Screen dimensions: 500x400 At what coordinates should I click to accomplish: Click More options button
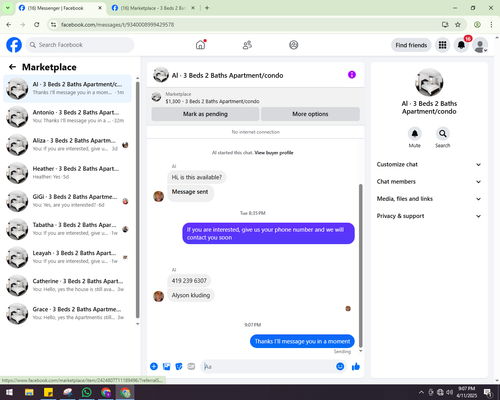tap(310, 114)
